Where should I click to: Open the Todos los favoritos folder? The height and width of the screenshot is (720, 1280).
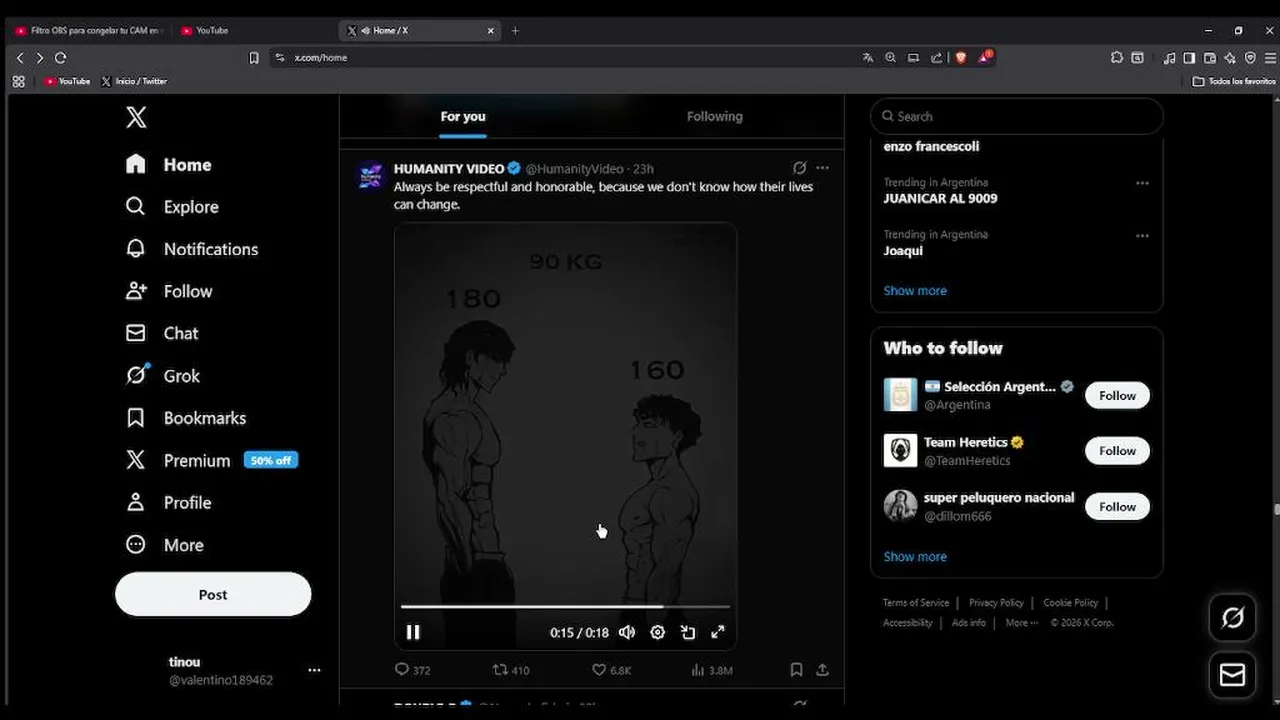click(1234, 81)
